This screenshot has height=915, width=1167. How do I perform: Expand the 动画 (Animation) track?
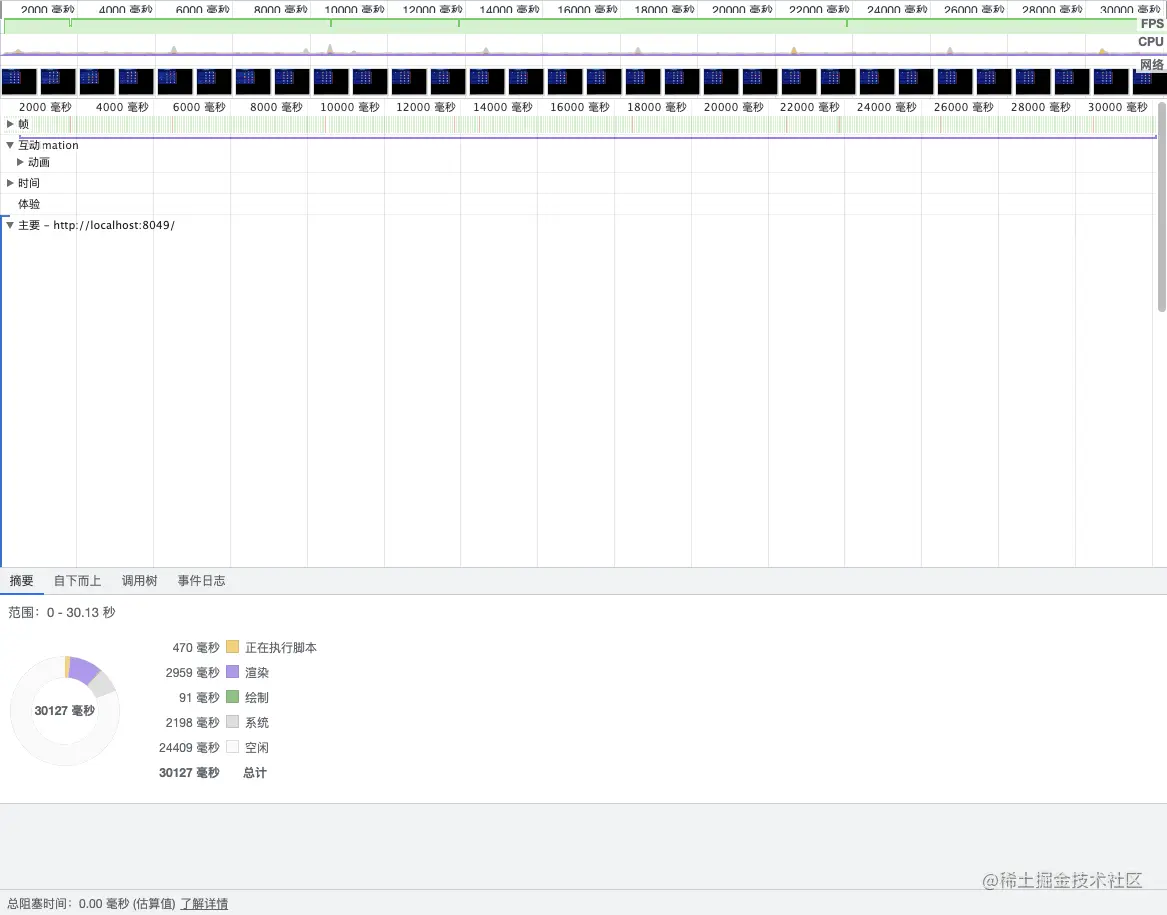(20, 162)
